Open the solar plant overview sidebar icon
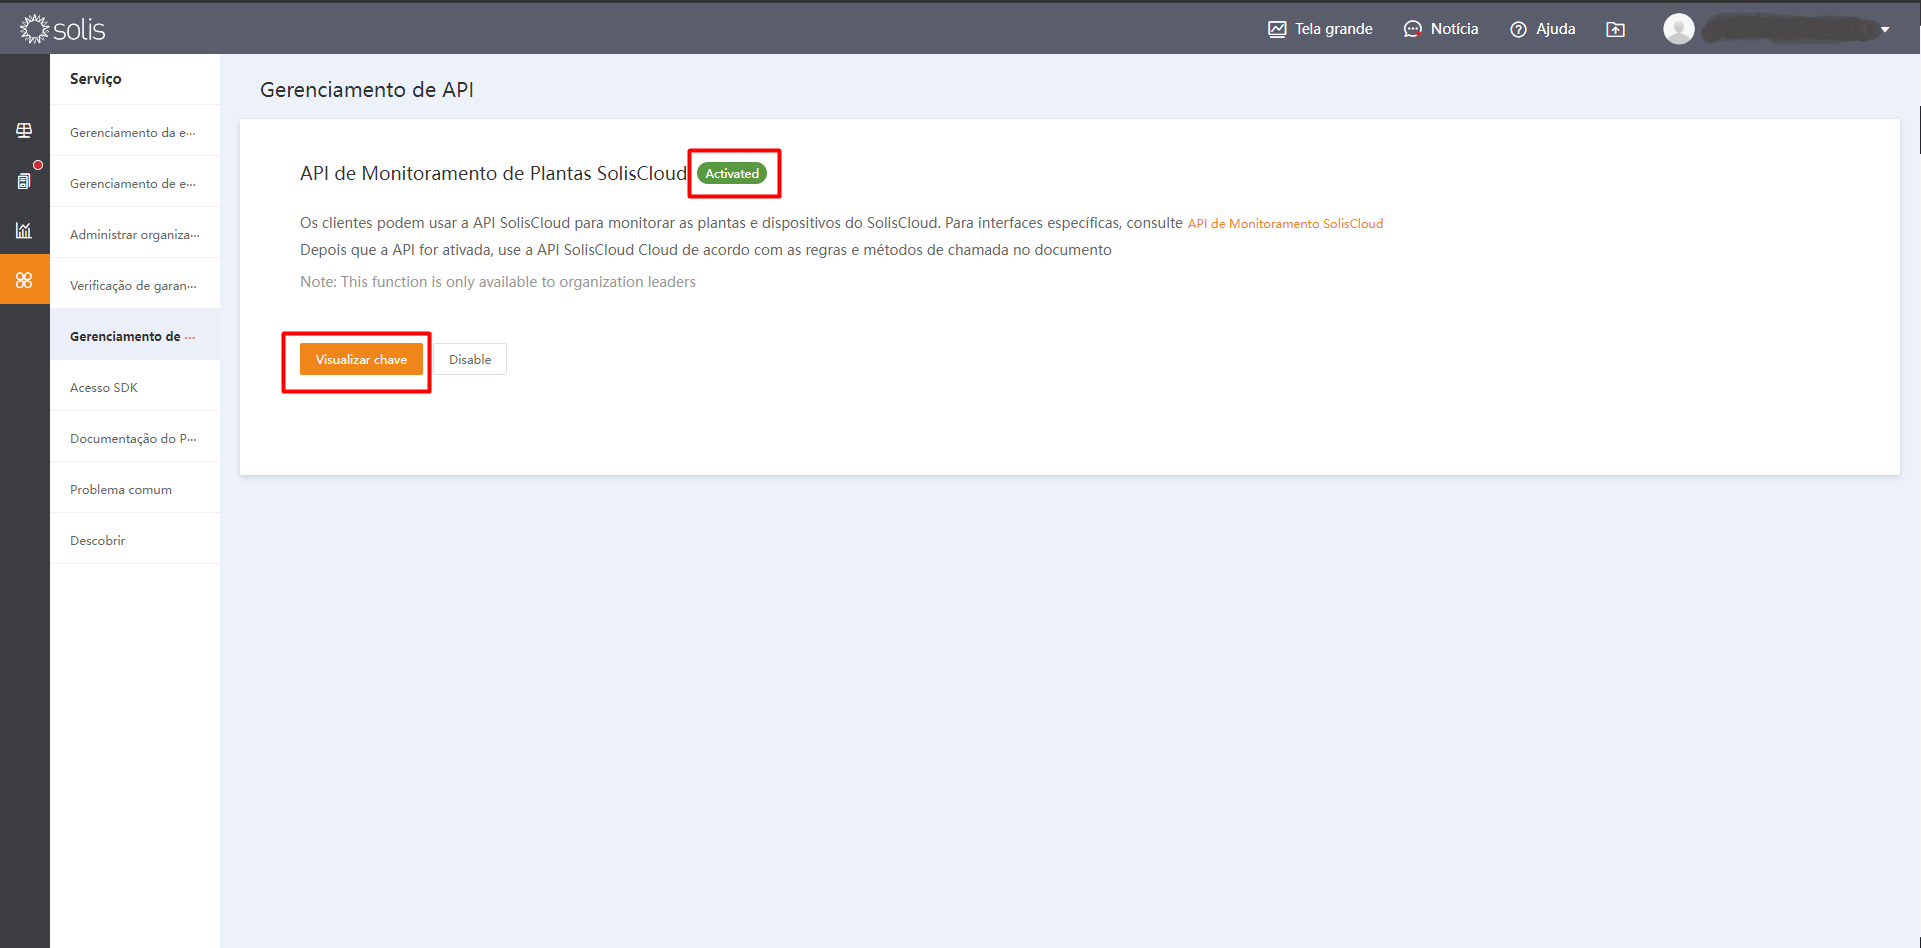Viewport: 1921px width, 948px height. (x=24, y=131)
